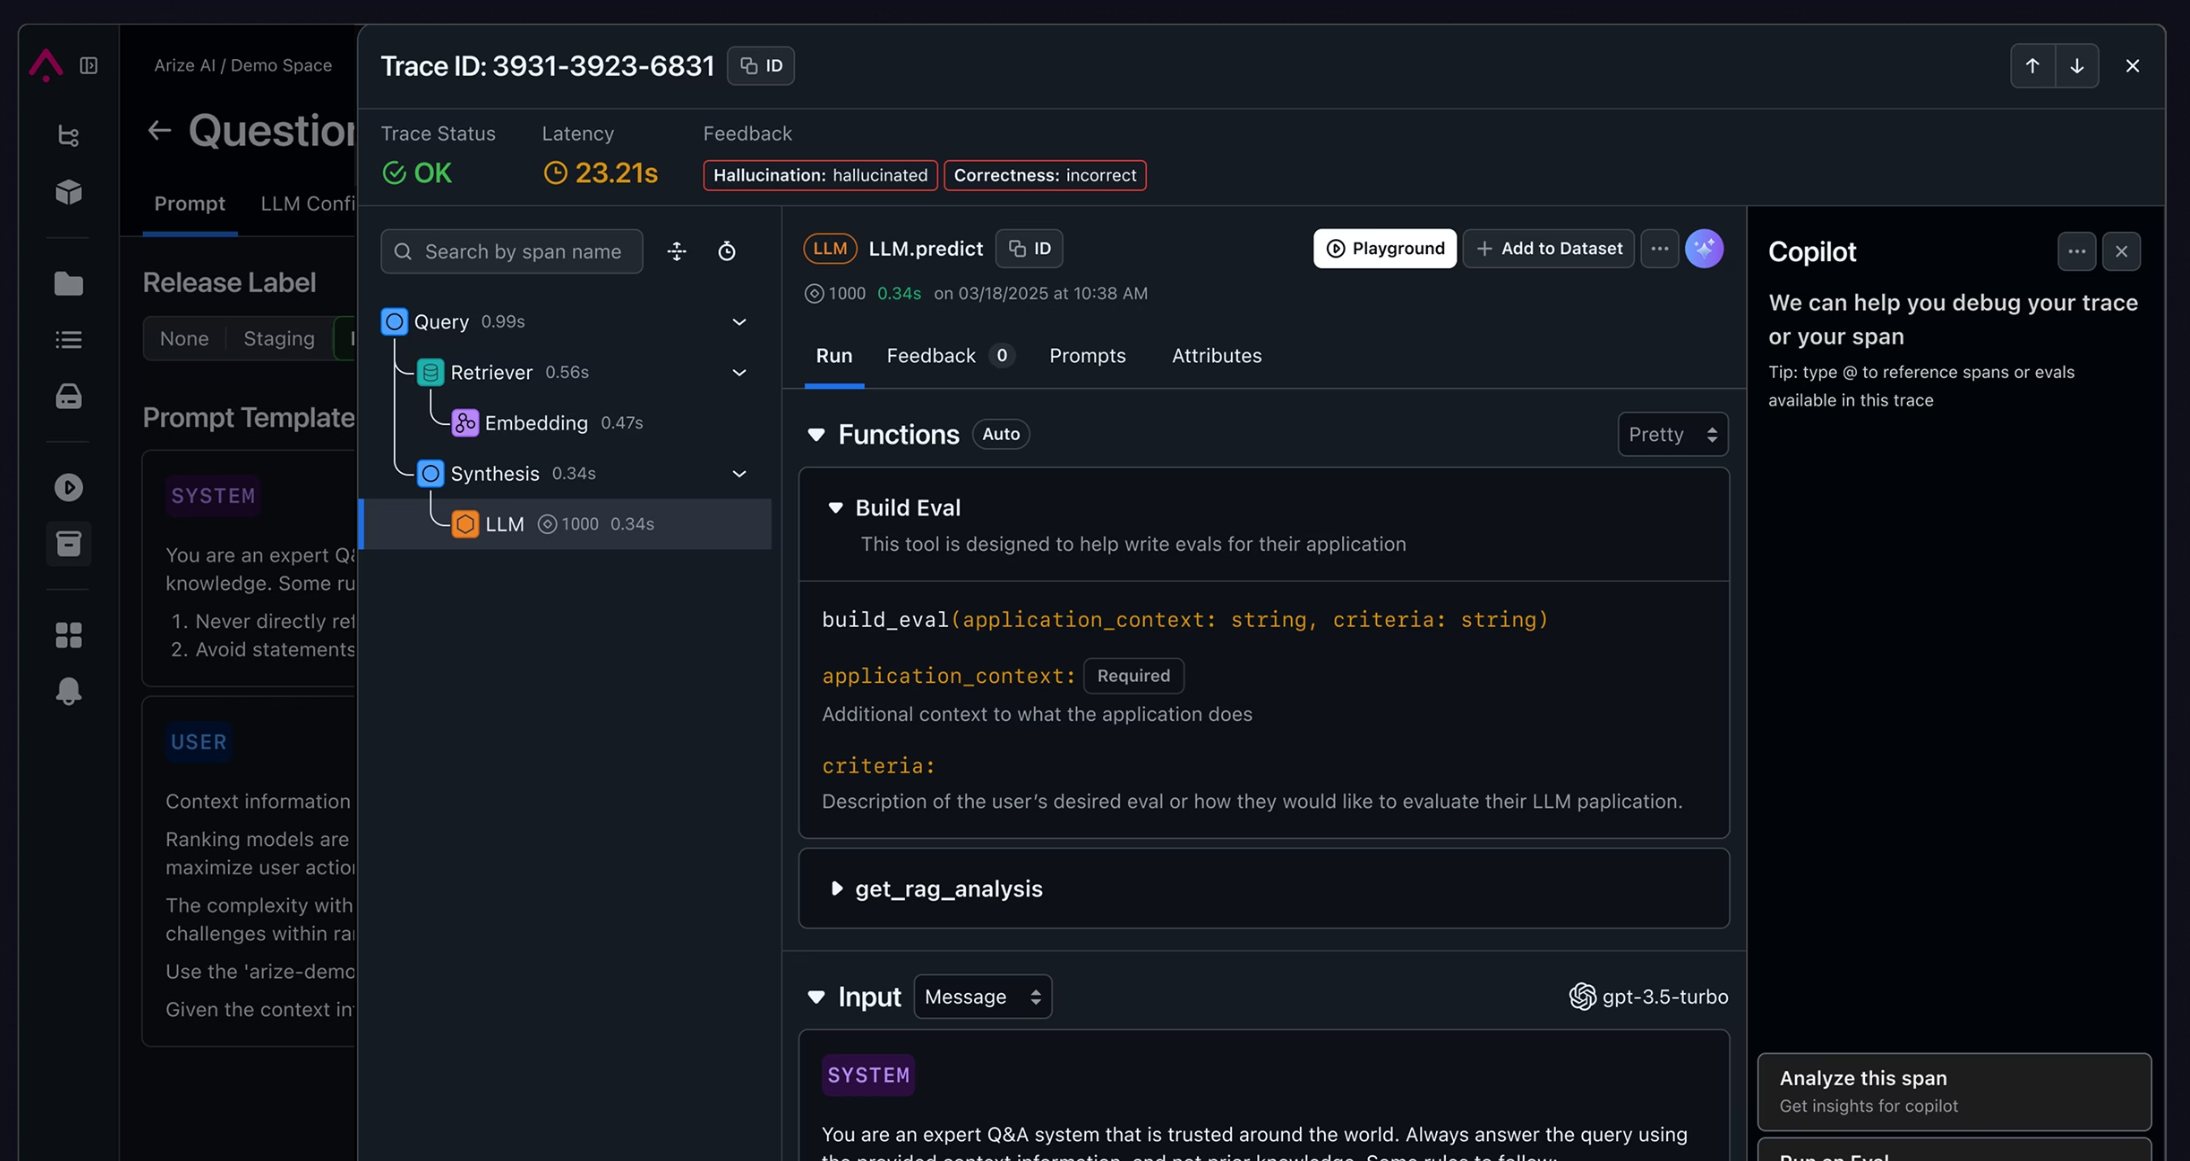Screen dimensions: 2190x1161
Task: Click the stopwatch latency icon in span toolbar
Action: (x=727, y=251)
